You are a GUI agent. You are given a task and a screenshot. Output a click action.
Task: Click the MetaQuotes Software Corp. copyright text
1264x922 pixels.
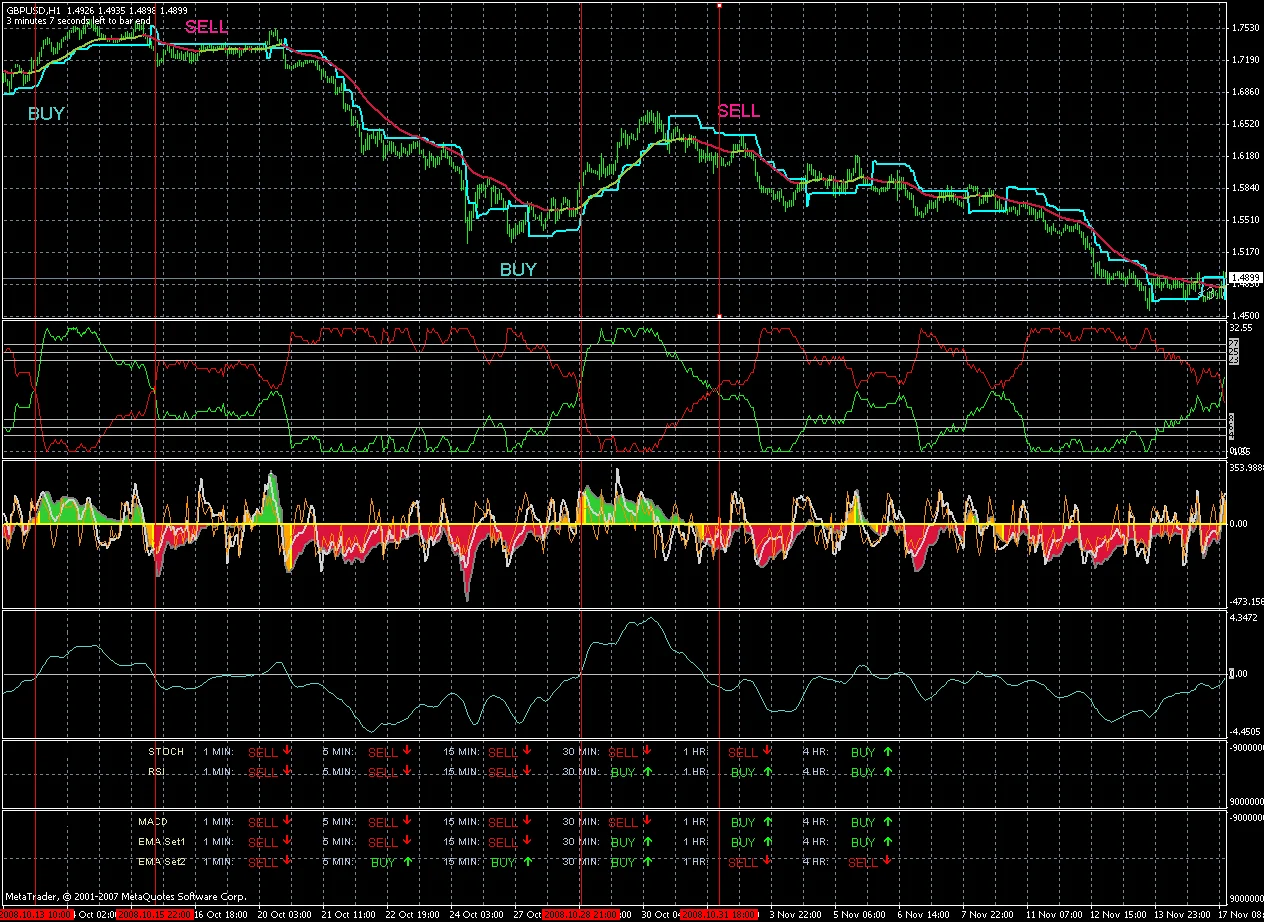(x=125, y=897)
